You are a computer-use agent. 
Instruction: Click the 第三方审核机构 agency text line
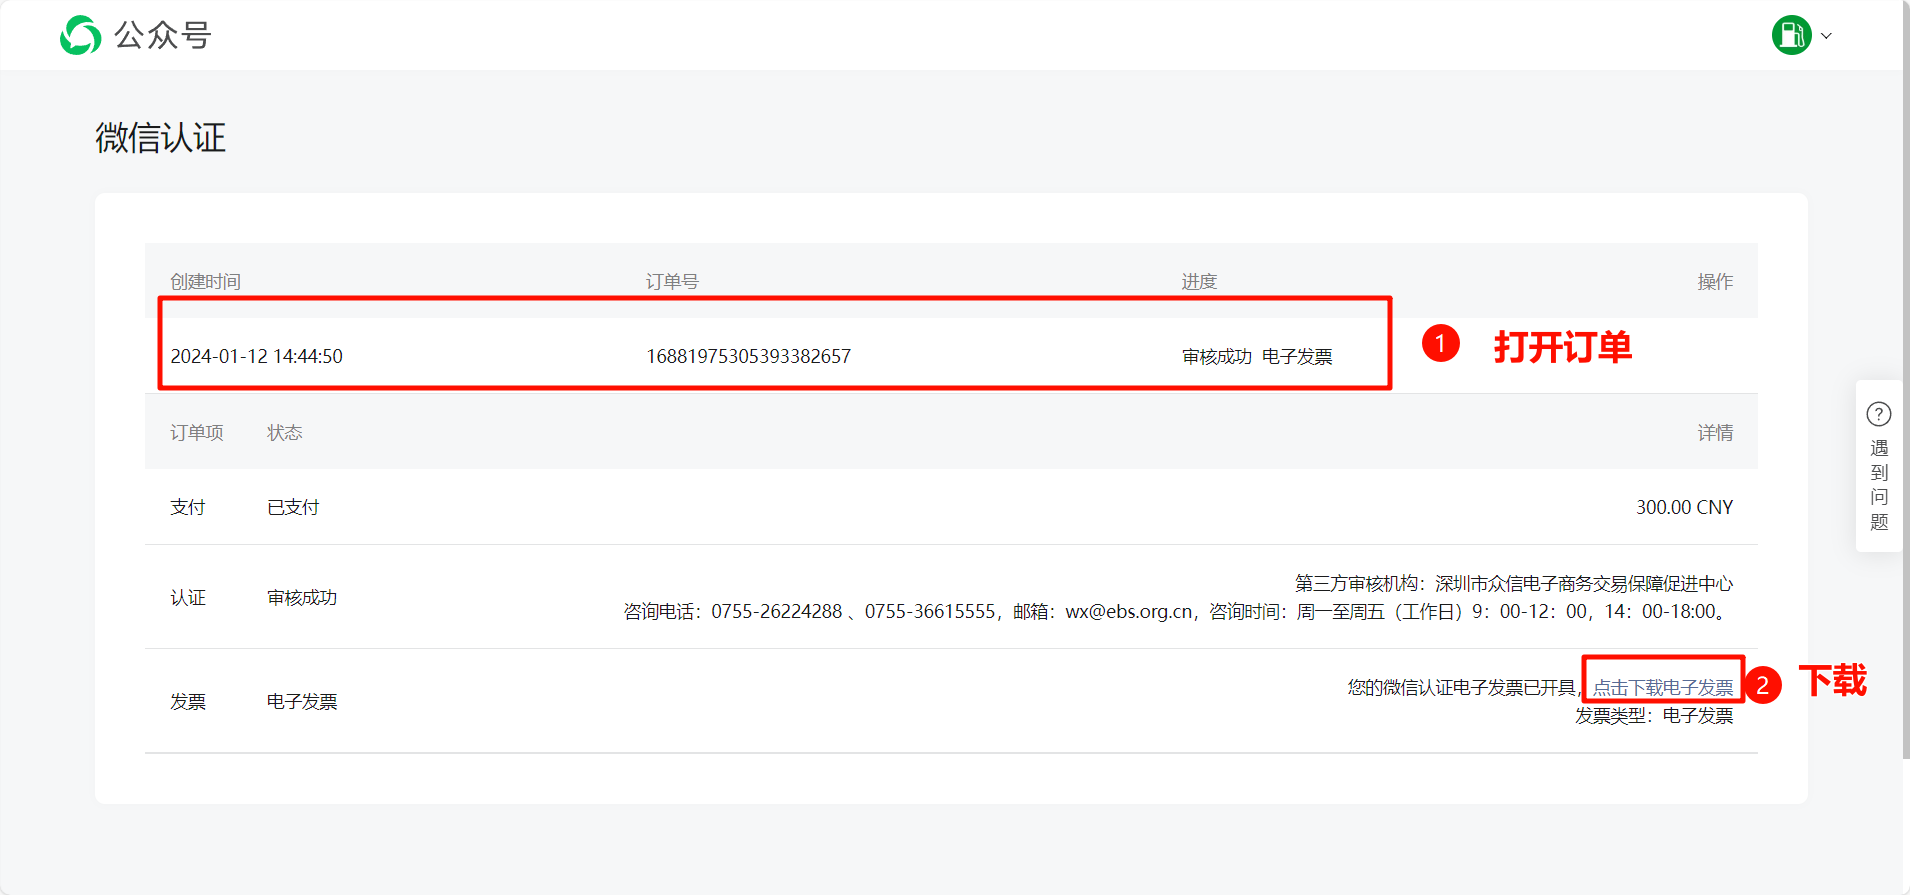point(1514,583)
